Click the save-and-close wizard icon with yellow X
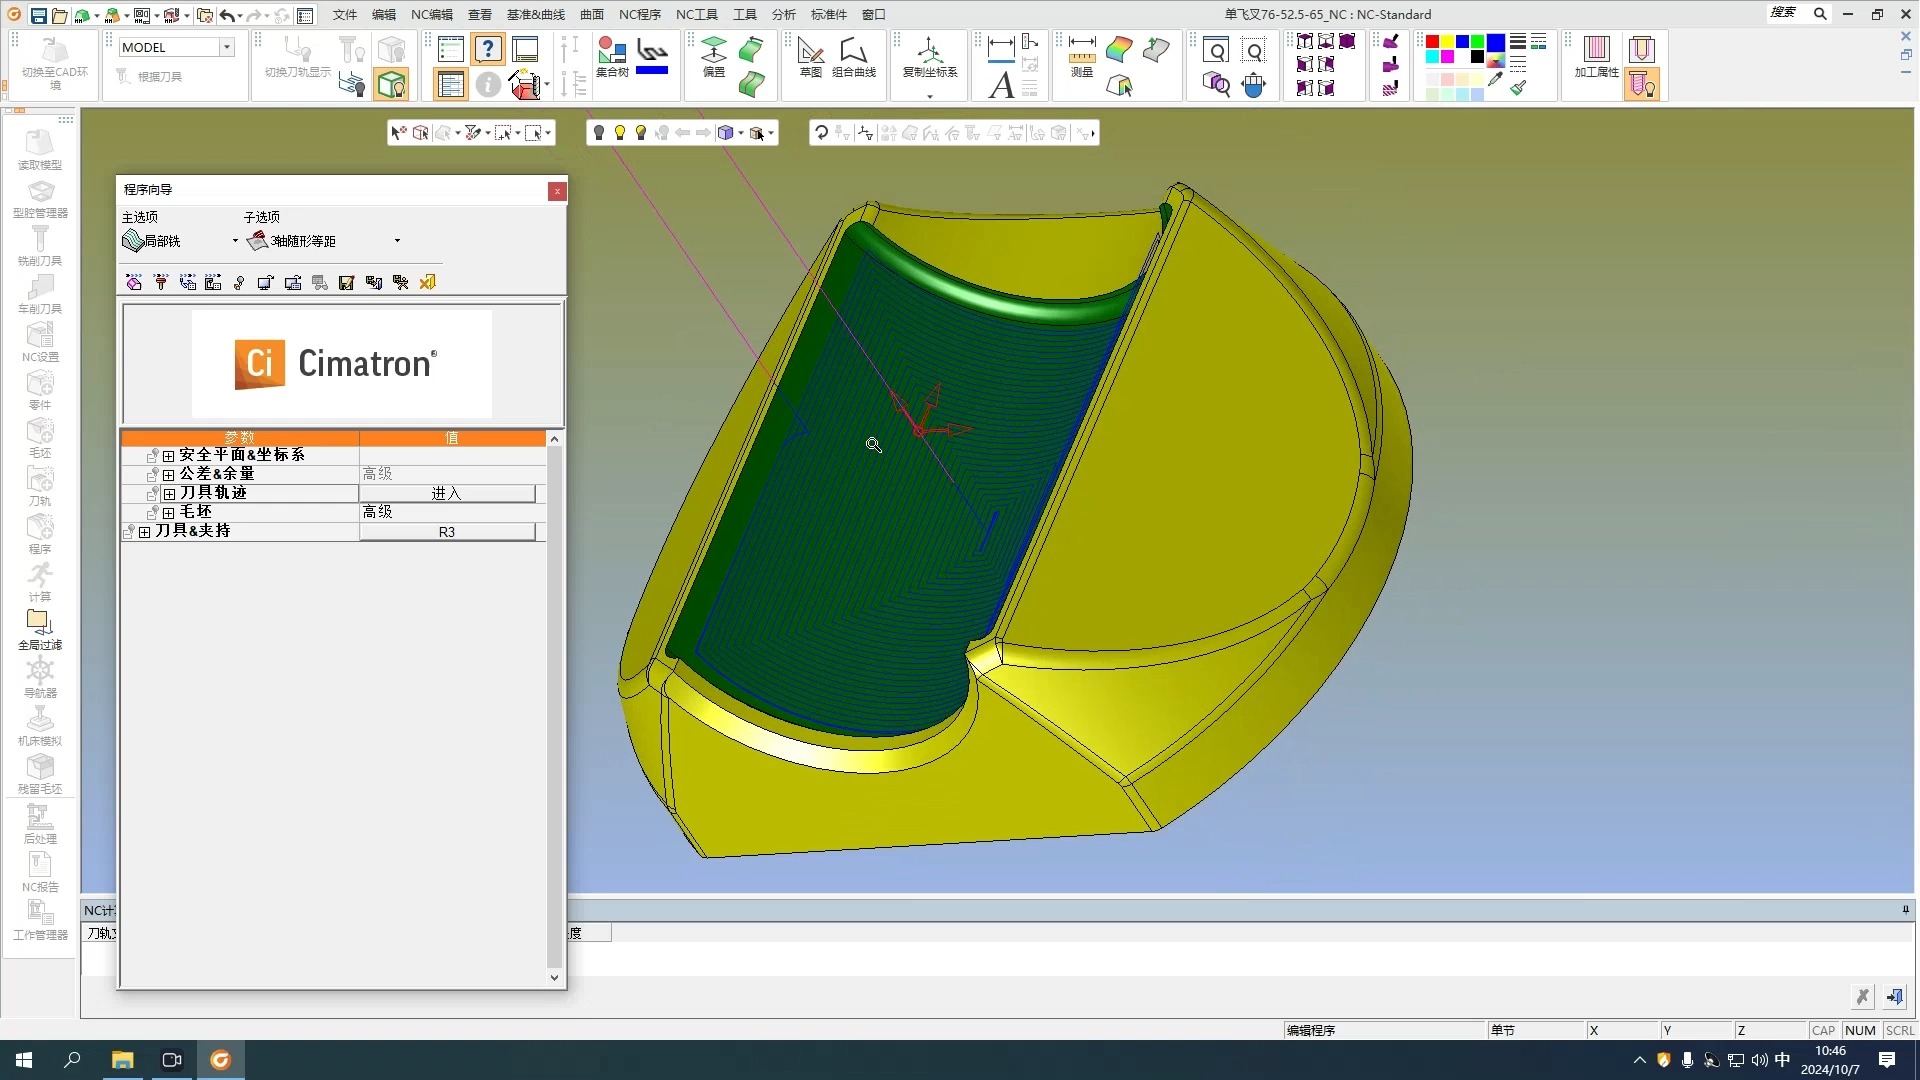This screenshot has height=1080, width=1920. pyautogui.click(x=428, y=283)
